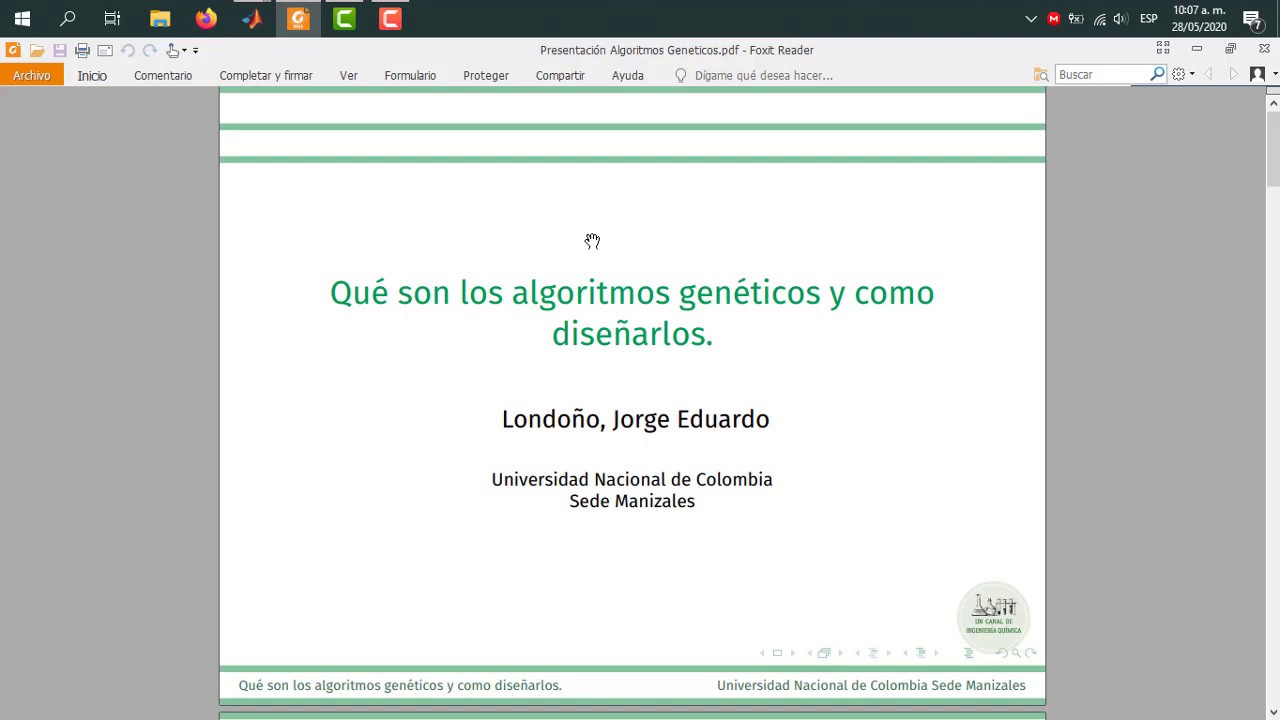
Task: Expand the customize quick access toolbar arrow
Action: [x=196, y=50]
